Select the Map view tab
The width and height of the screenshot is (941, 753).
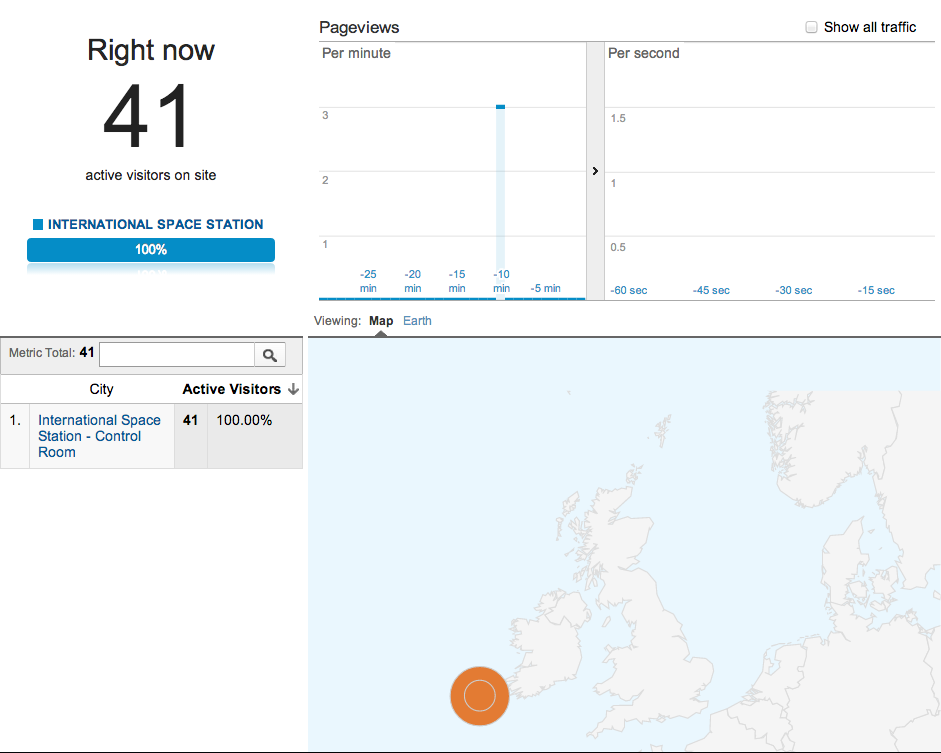click(x=381, y=320)
